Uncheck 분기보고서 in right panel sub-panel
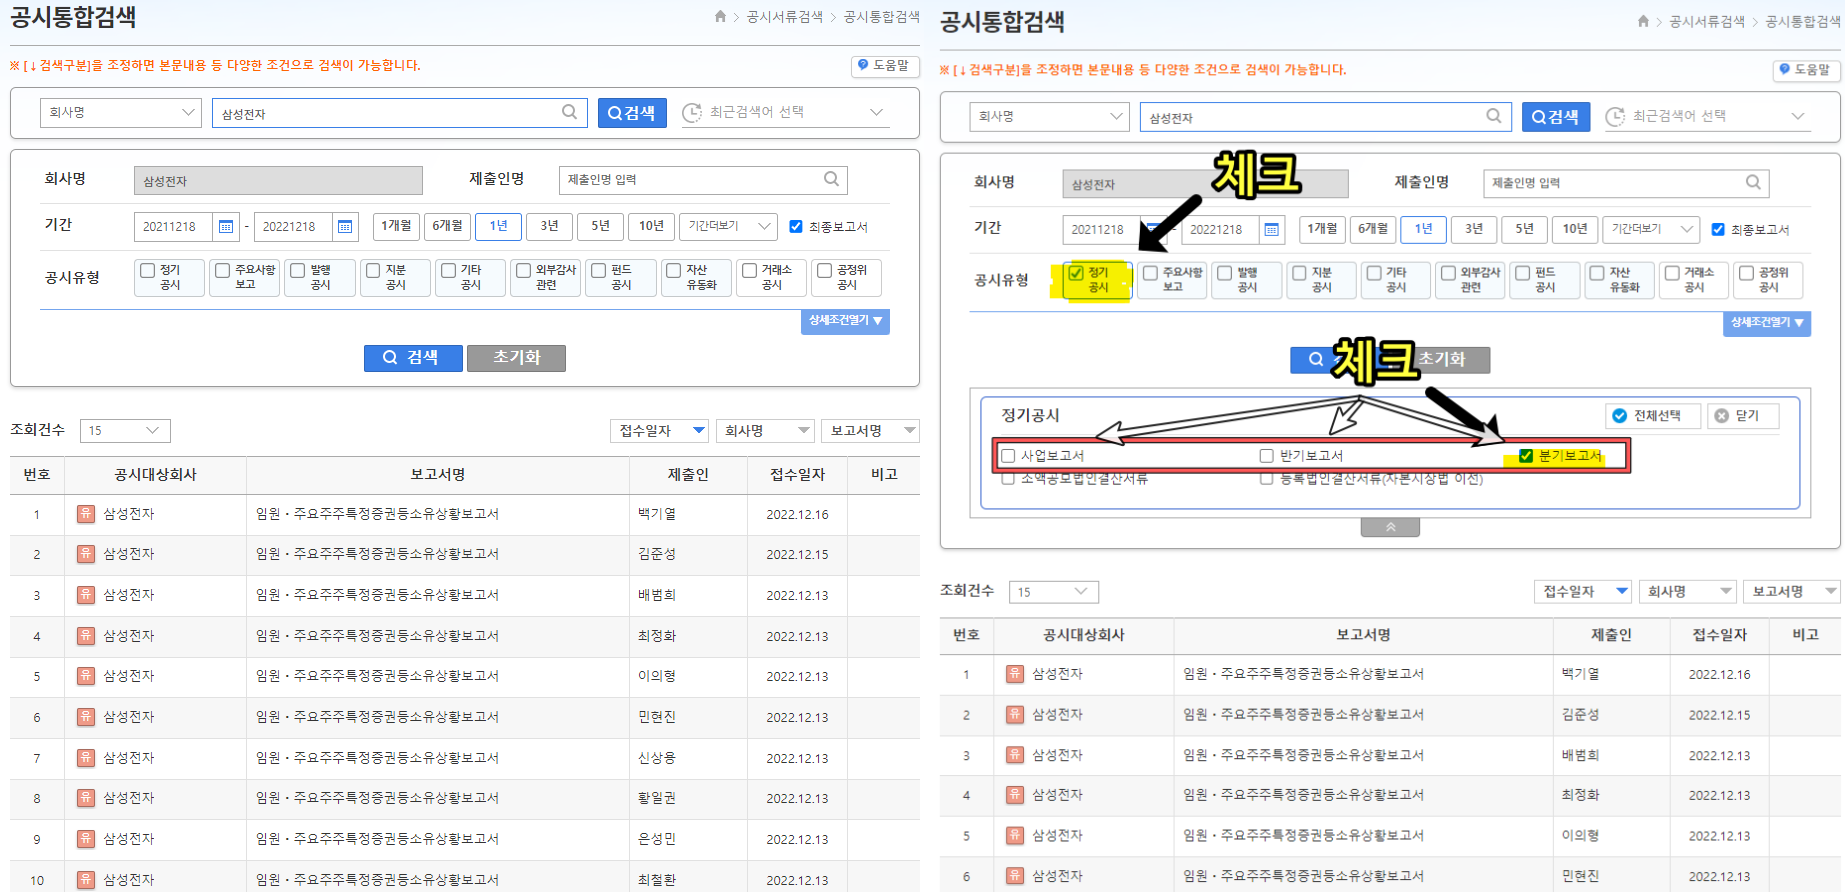 pos(1526,456)
